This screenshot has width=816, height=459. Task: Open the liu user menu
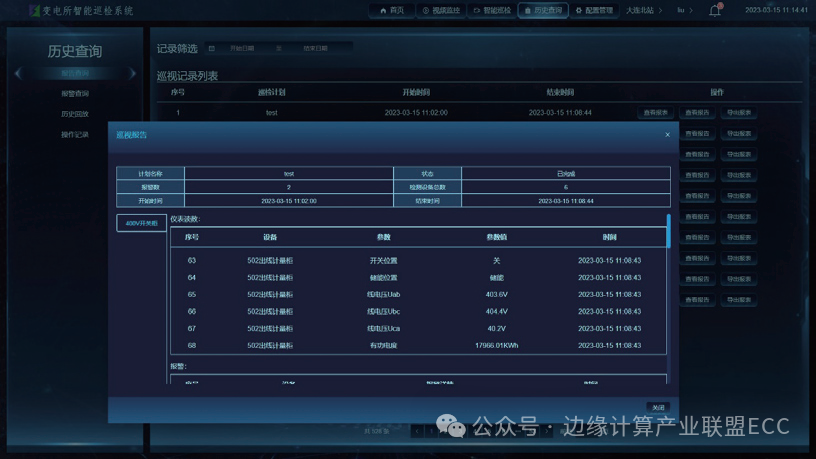tap(685, 10)
